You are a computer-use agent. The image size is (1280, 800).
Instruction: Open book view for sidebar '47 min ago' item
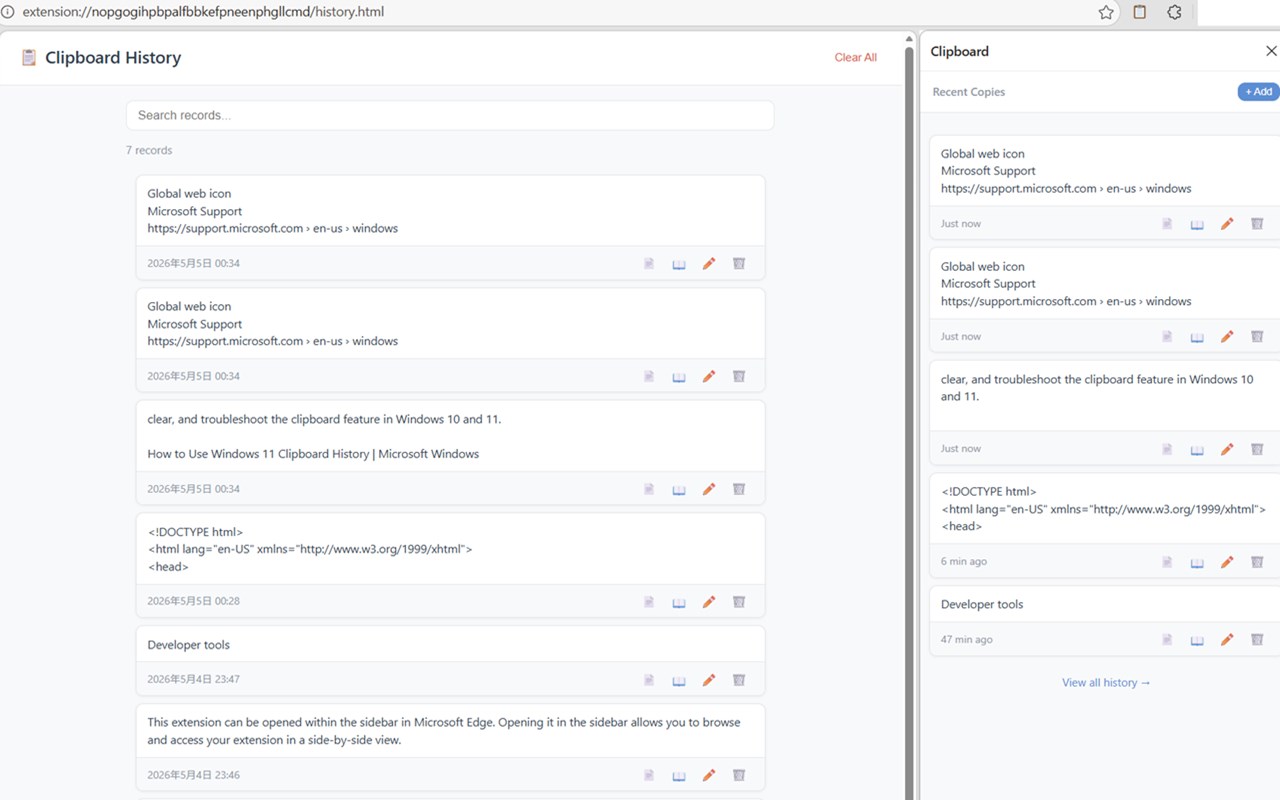click(x=1197, y=640)
